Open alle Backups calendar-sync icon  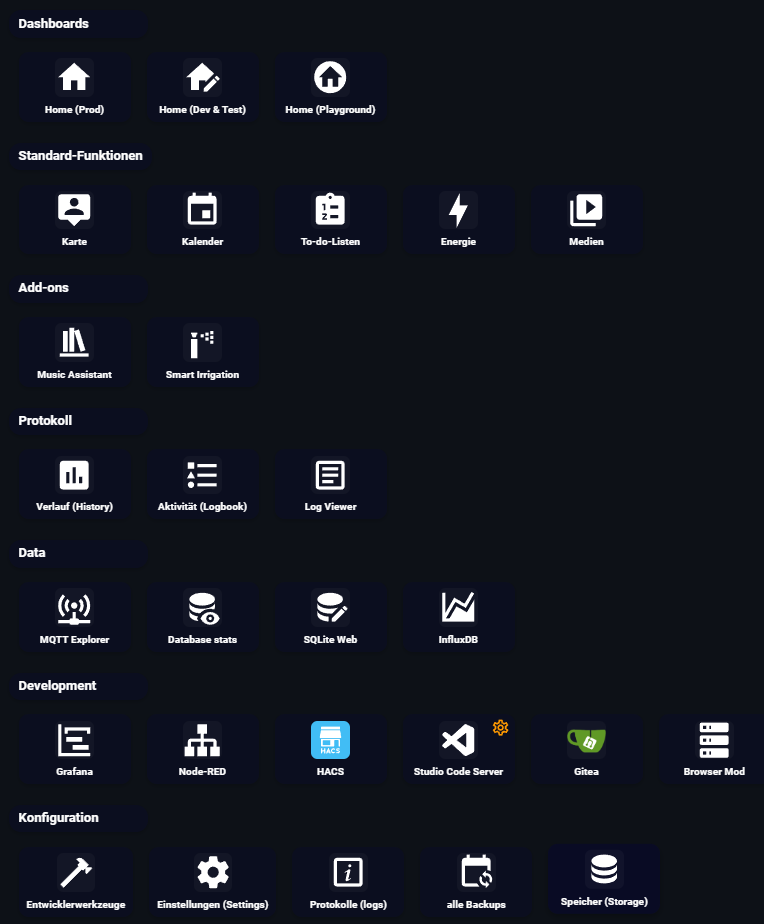click(476, 872)
